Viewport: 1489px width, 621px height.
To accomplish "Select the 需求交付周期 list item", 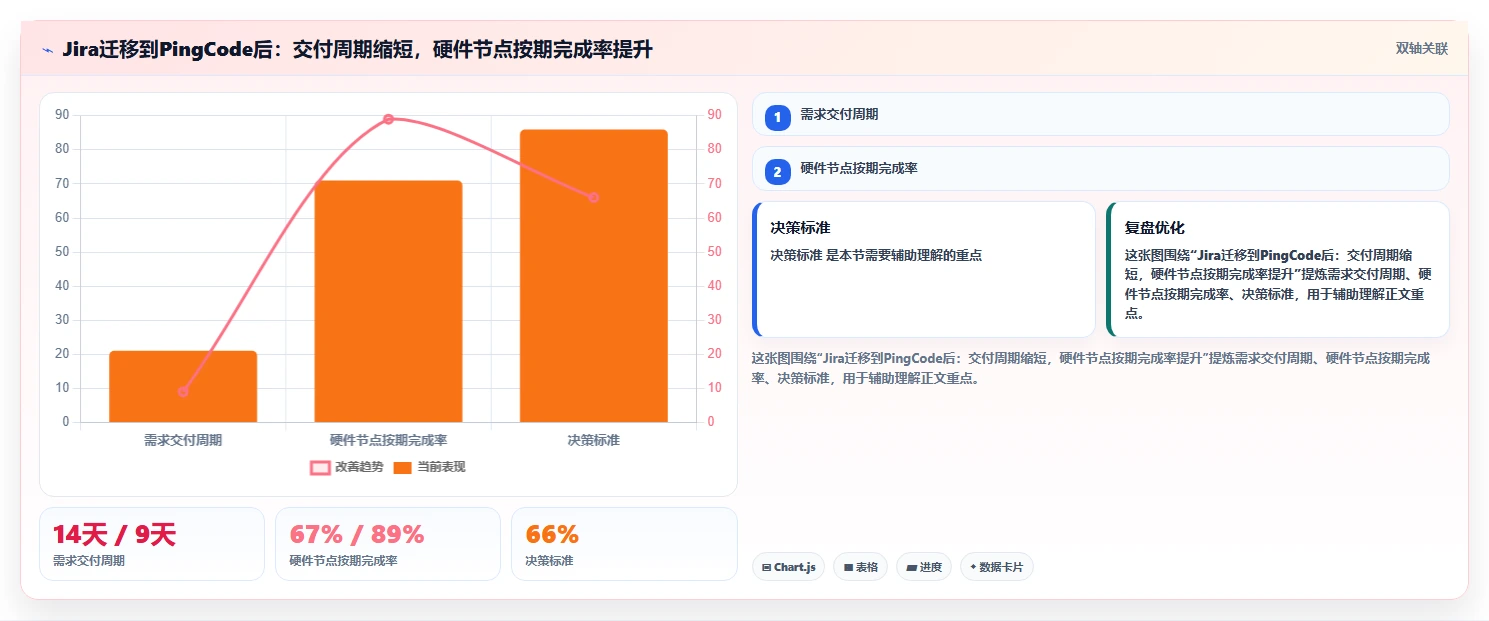I will tap(1100, 114).
